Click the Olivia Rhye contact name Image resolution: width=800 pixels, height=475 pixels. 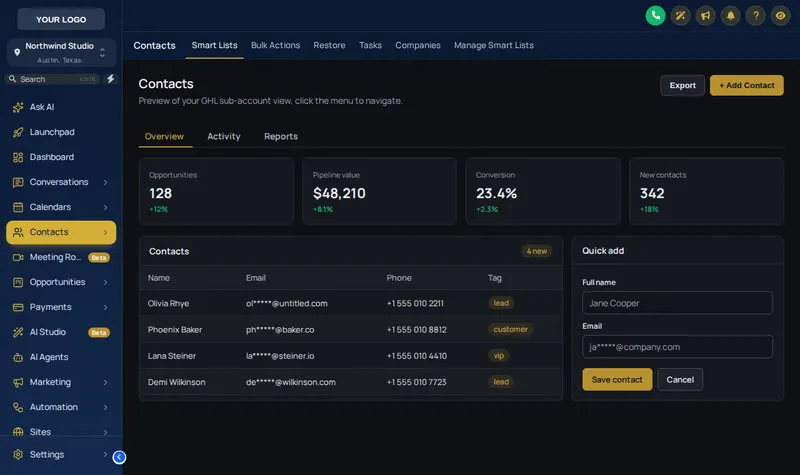click(168, 304)
